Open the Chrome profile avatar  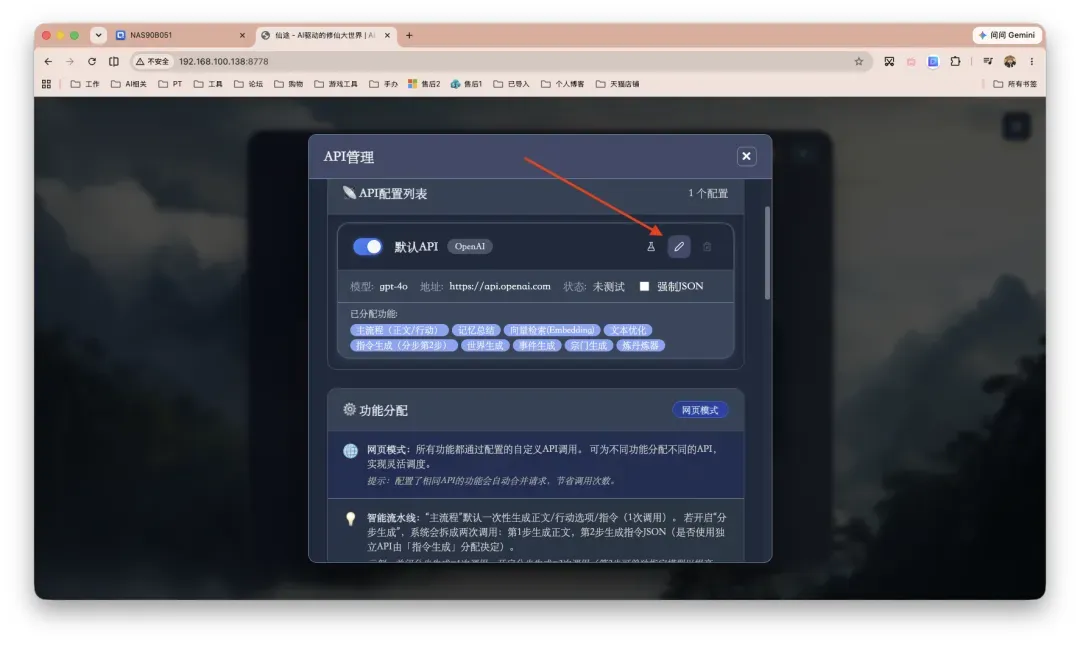click(1010, 61)
